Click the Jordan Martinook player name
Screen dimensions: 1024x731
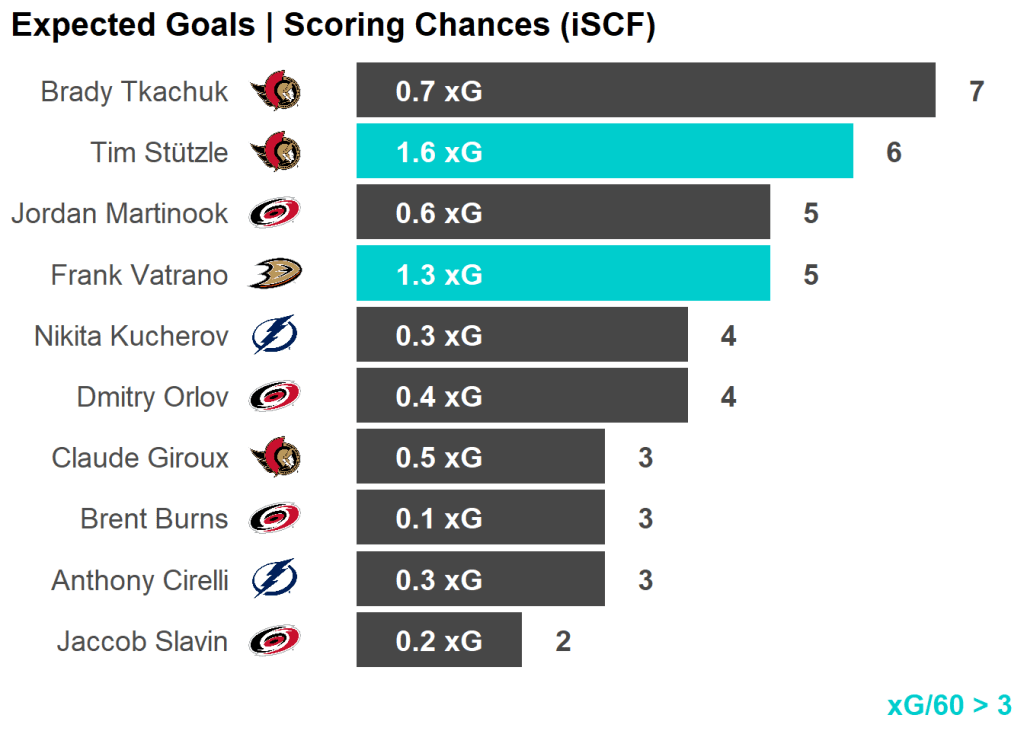click(119, 213)
